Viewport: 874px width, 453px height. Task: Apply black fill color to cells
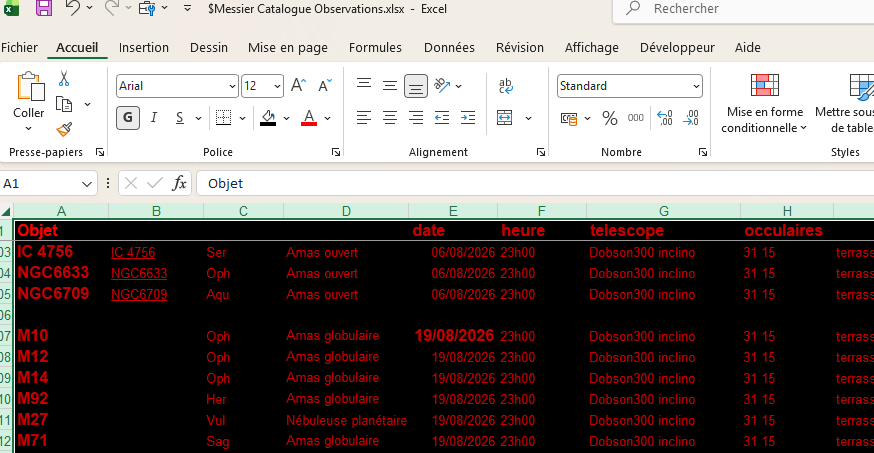[268, 118]
